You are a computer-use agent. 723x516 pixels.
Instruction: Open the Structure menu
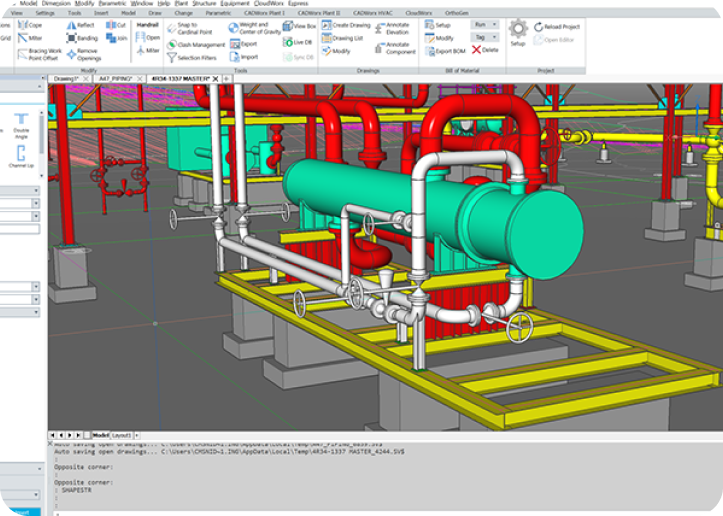tap(204, 4)
